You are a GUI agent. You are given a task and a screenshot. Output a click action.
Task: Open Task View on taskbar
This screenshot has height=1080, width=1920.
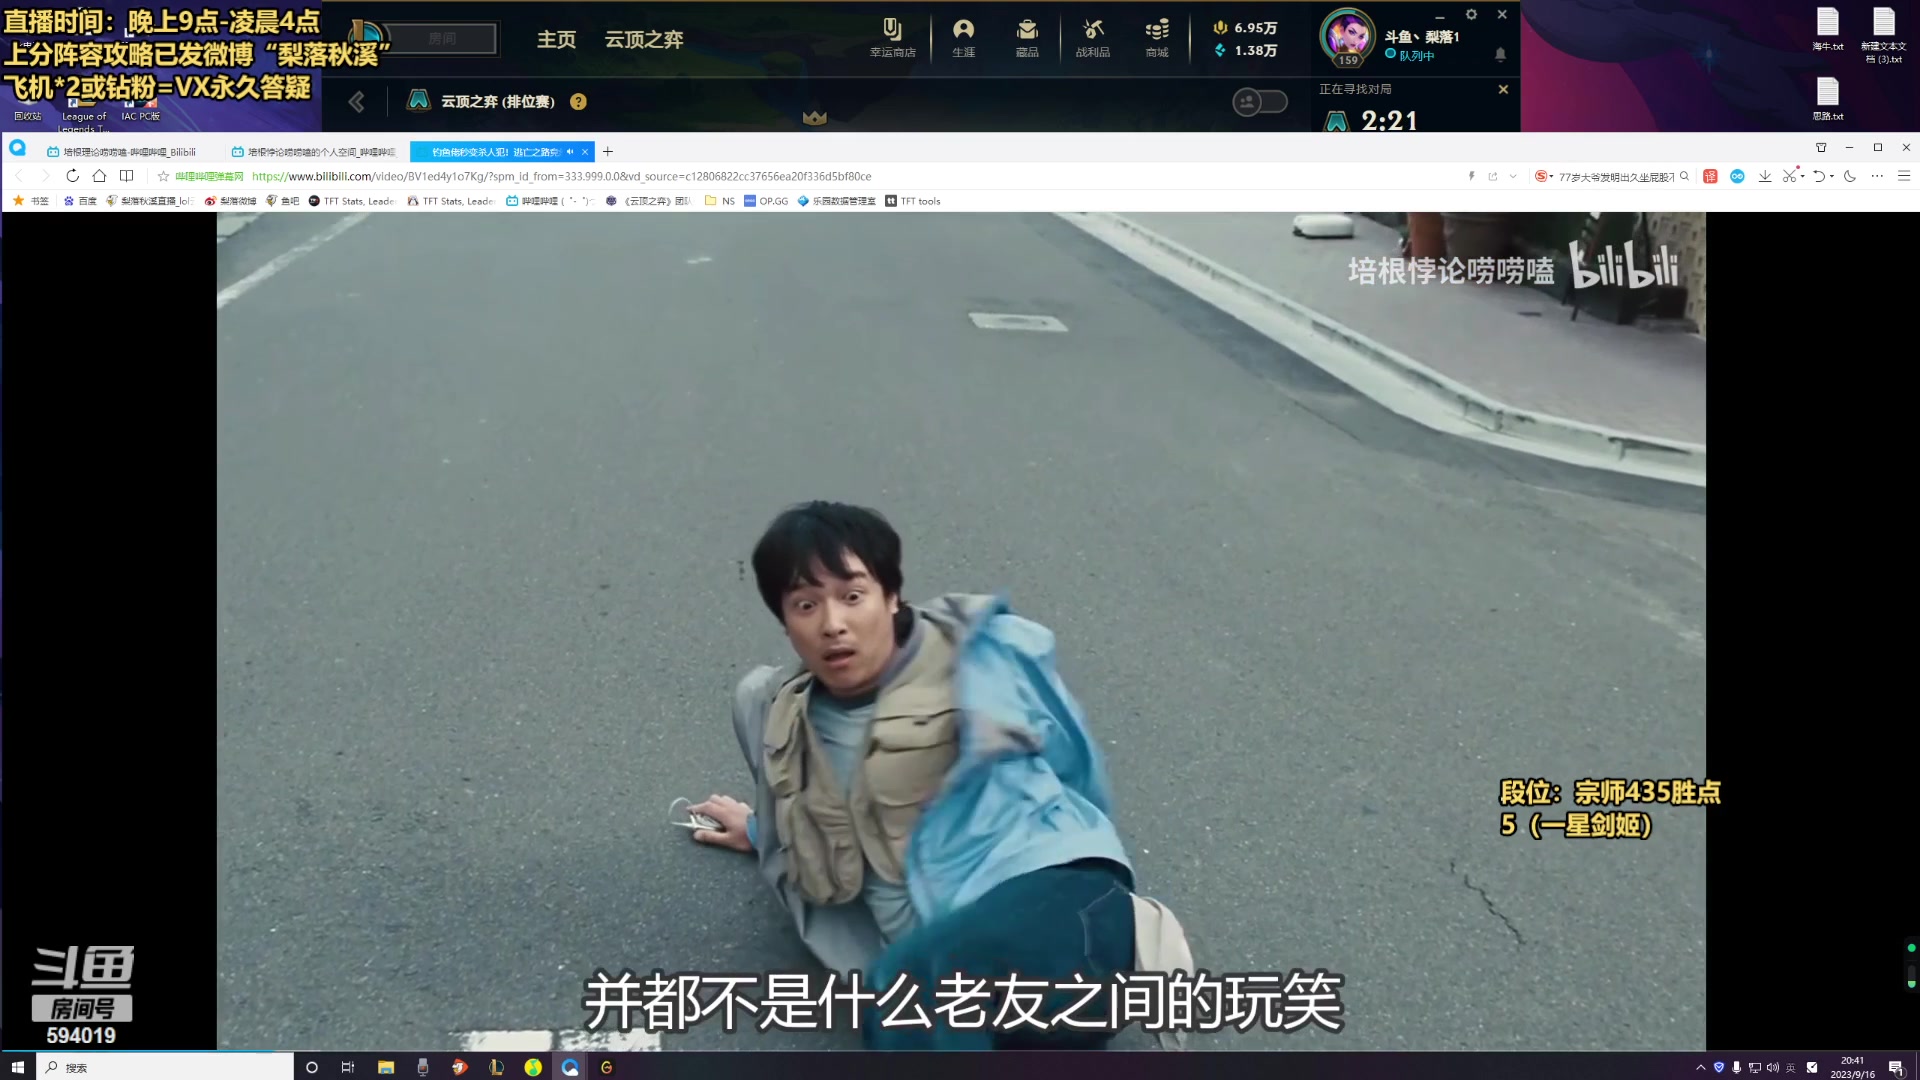pos(348,1067)
